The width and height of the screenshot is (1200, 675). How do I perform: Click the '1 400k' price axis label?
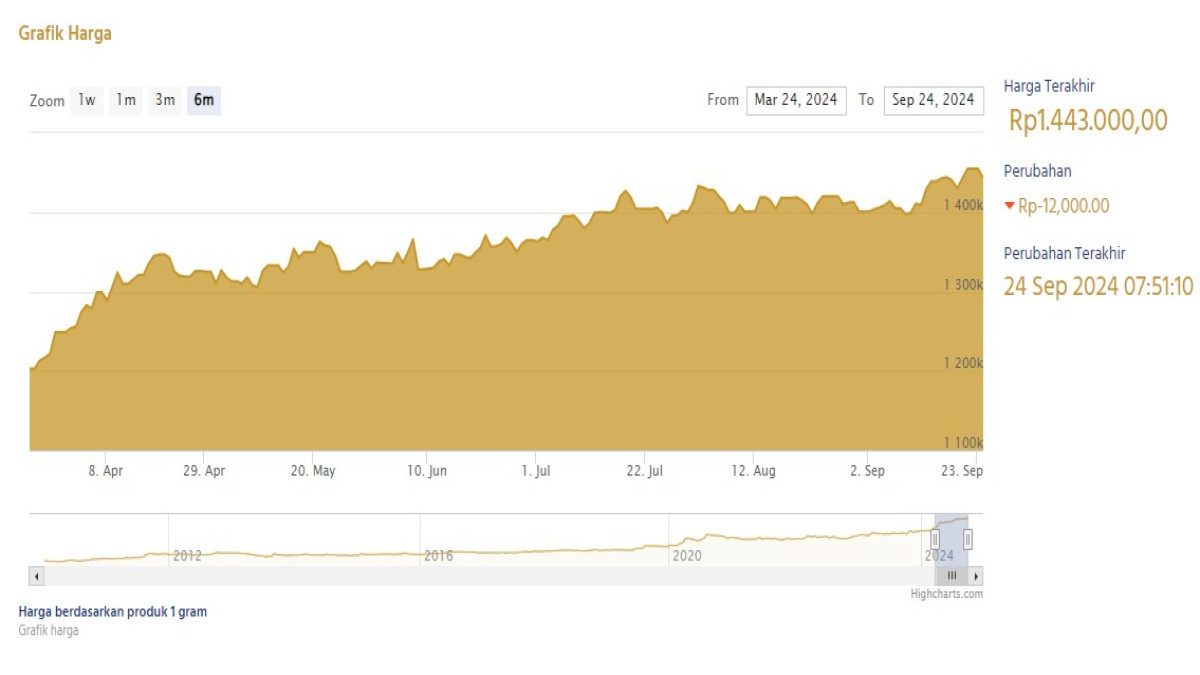point(963,205)
